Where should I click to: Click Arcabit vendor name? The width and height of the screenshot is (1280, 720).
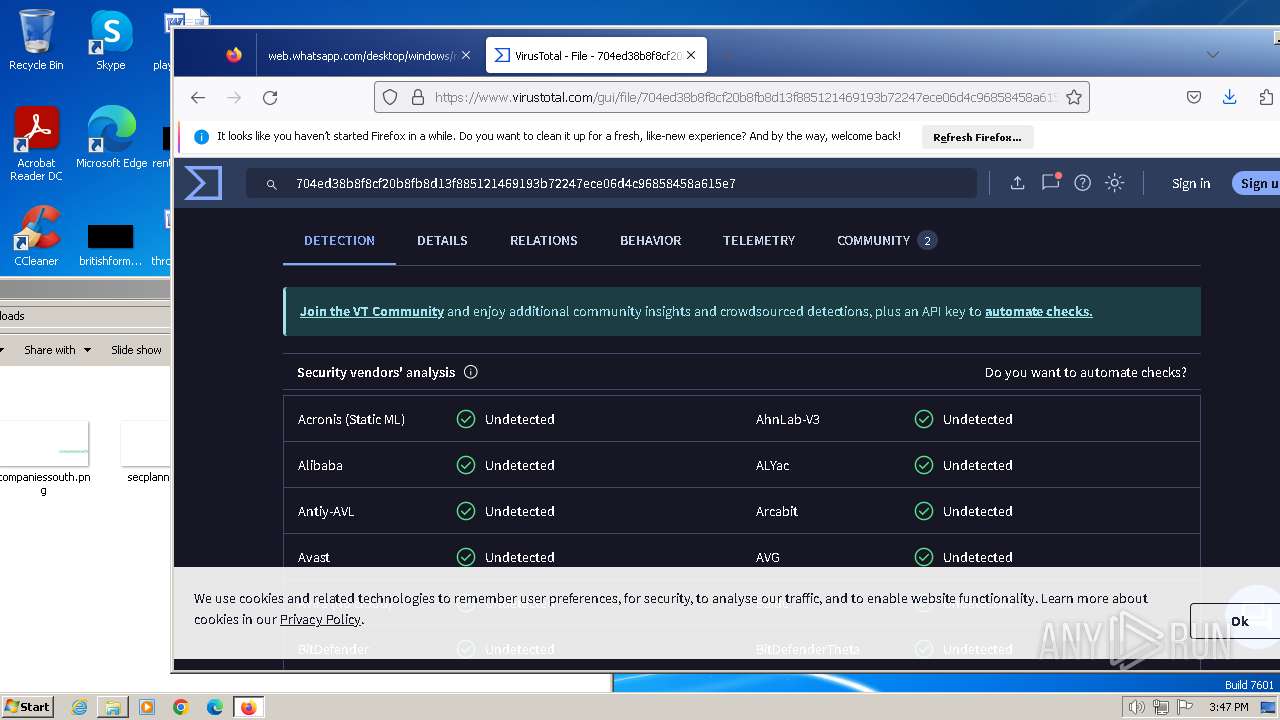click(777, 511)
